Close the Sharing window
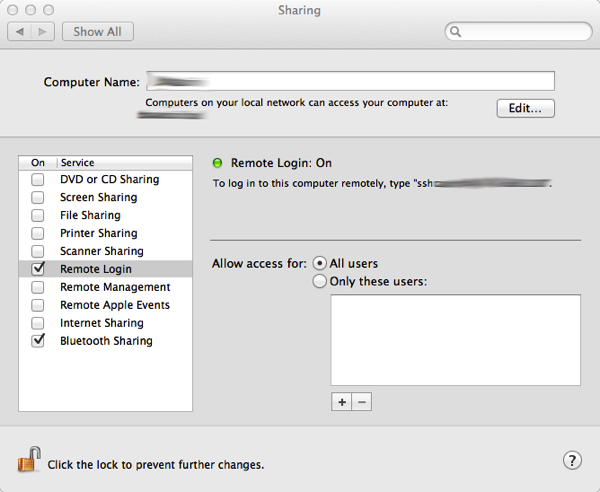The height and width of the screenshot is (492, 600). tap(13, 10)
